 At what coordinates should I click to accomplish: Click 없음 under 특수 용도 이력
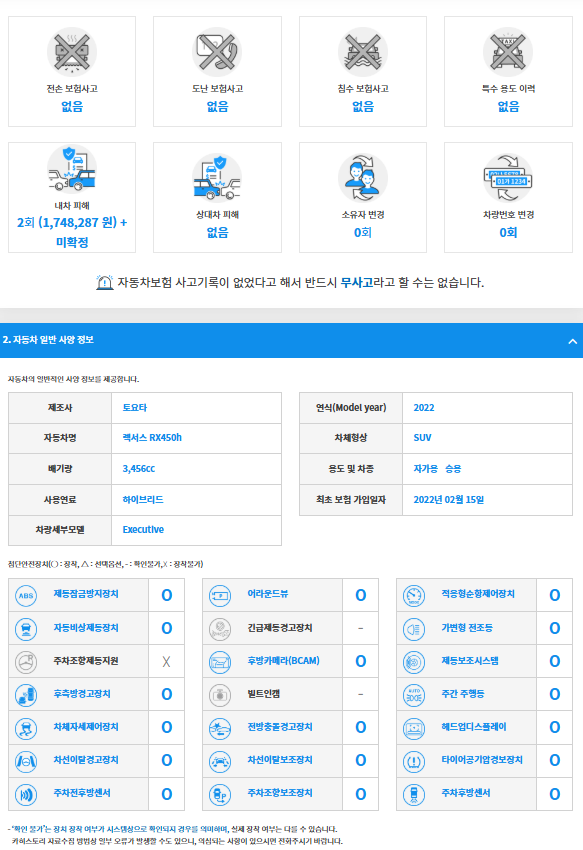(x=508, y=107)
